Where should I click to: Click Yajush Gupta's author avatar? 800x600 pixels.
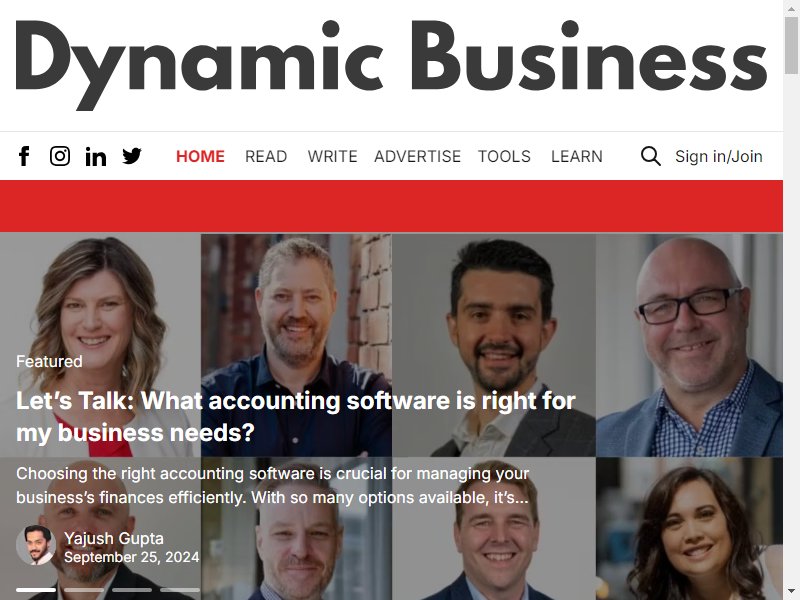click(x=36, y=545)
